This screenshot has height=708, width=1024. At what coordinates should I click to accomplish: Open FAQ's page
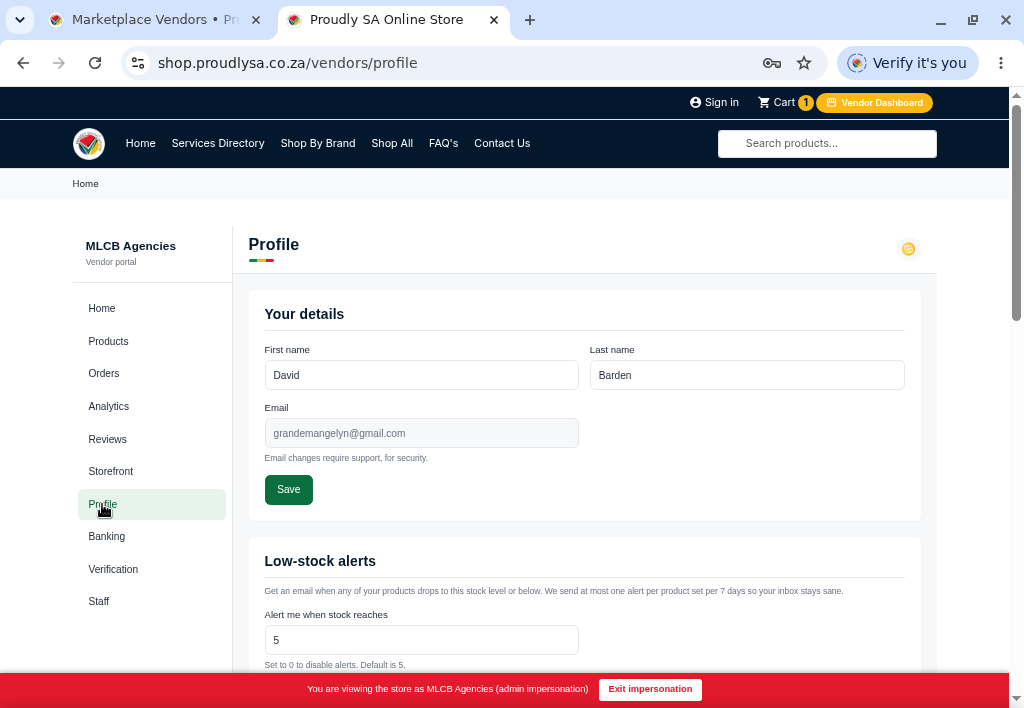pos(443,144)
